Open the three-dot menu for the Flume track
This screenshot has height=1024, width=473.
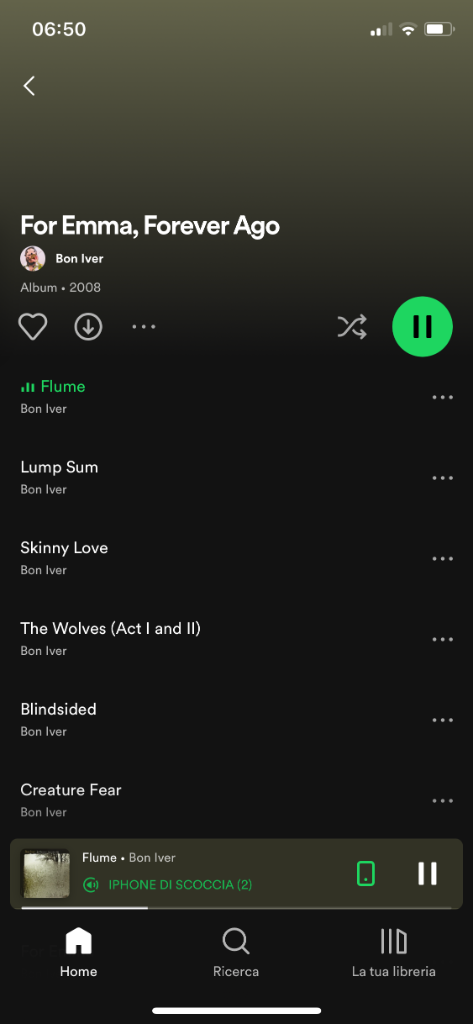pyautogui.click(x=442, y=397)
